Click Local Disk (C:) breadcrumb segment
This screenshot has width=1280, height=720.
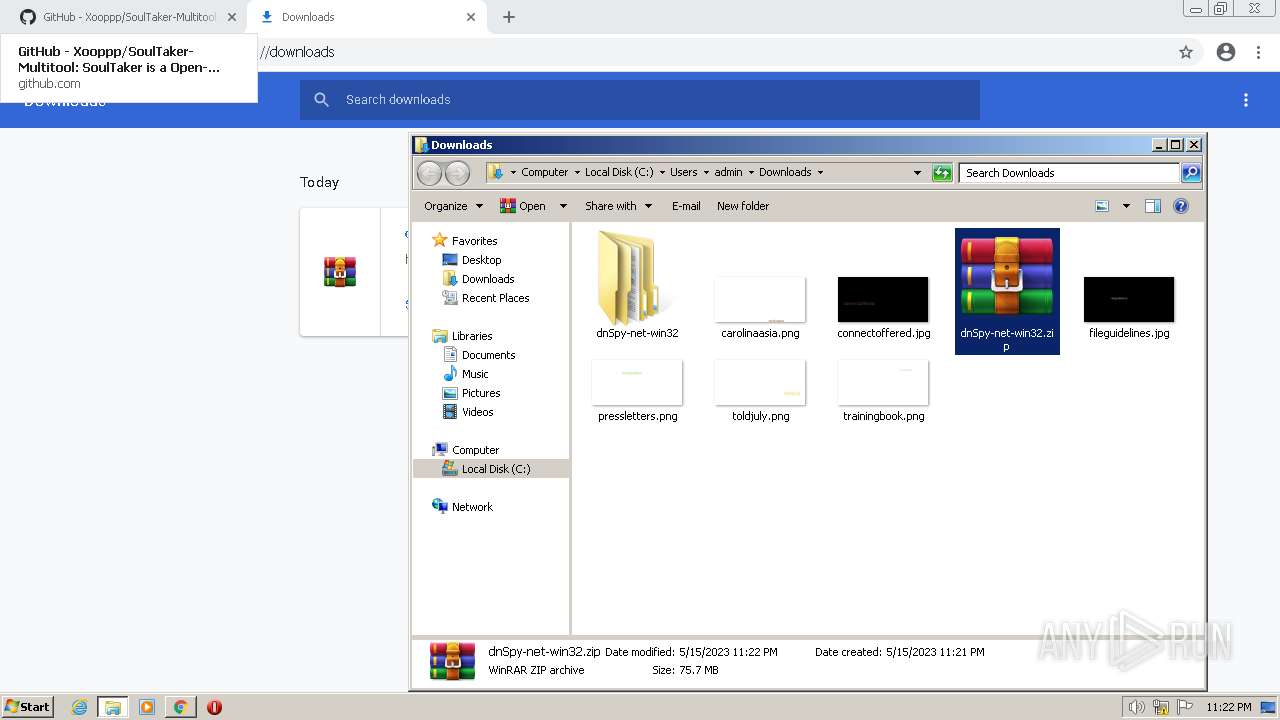pyautogui.click(x=619, y=172)
